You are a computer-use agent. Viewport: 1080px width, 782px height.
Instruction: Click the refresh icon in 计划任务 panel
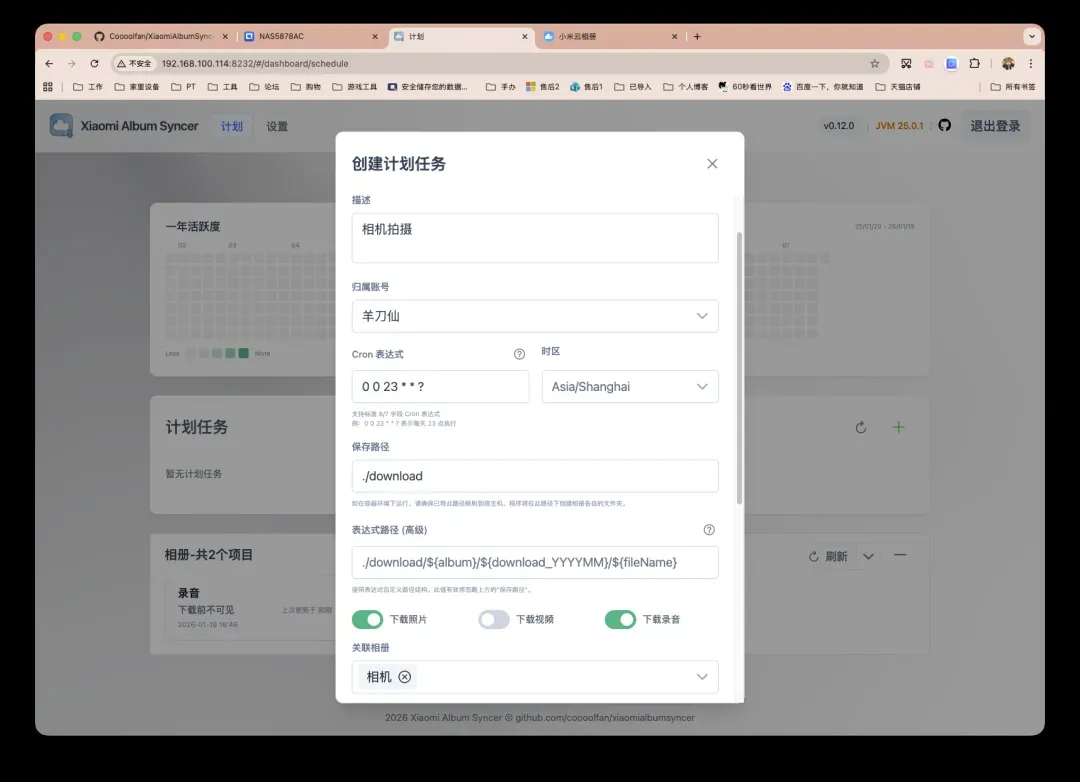coord(861,428)
